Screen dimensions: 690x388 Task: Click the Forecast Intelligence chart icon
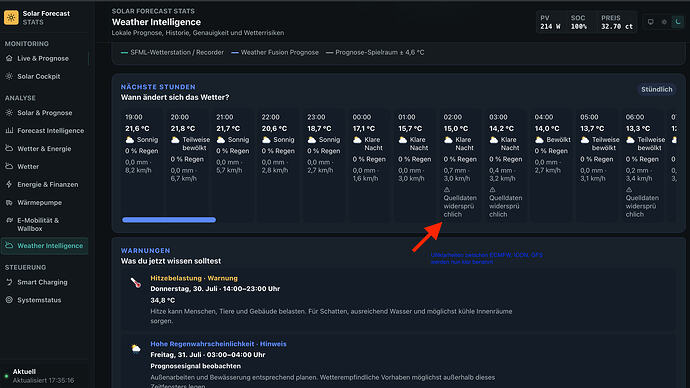(9, 131)
